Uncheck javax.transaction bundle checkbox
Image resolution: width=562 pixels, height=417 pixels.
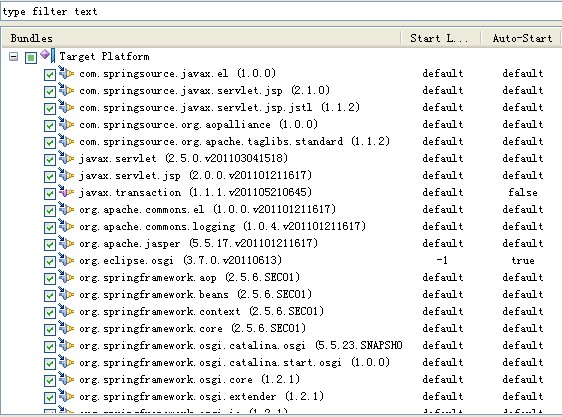49,194
